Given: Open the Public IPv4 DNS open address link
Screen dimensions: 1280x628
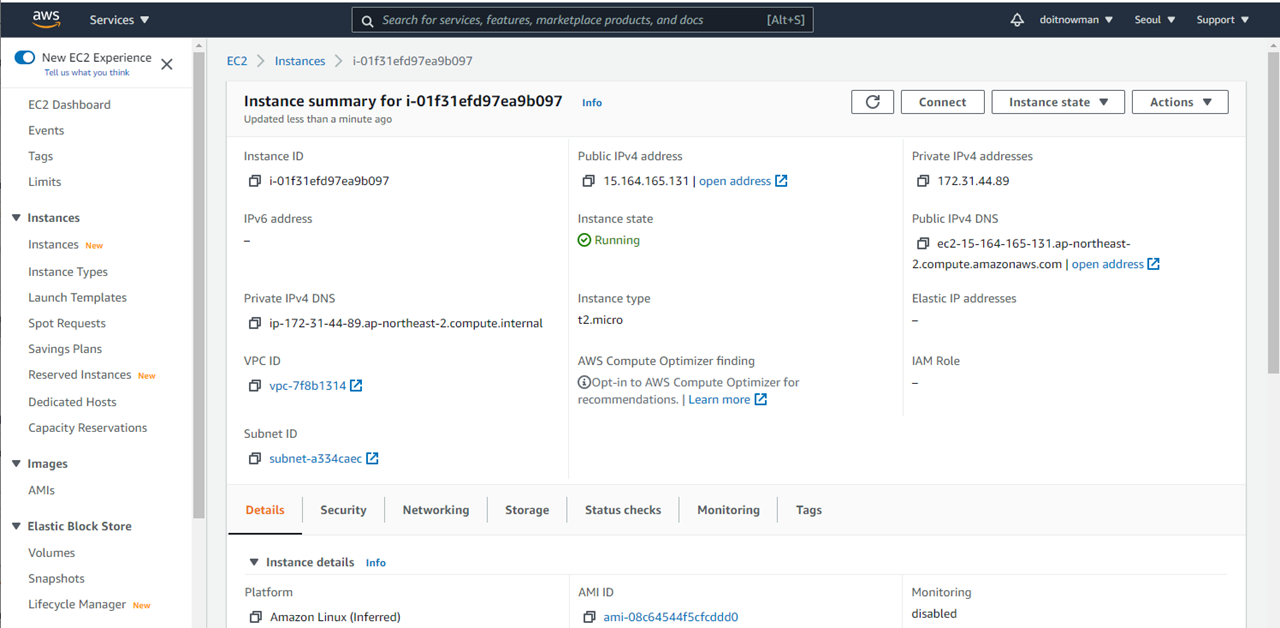Looking at the screenshot, I should tap(1116, 264).
